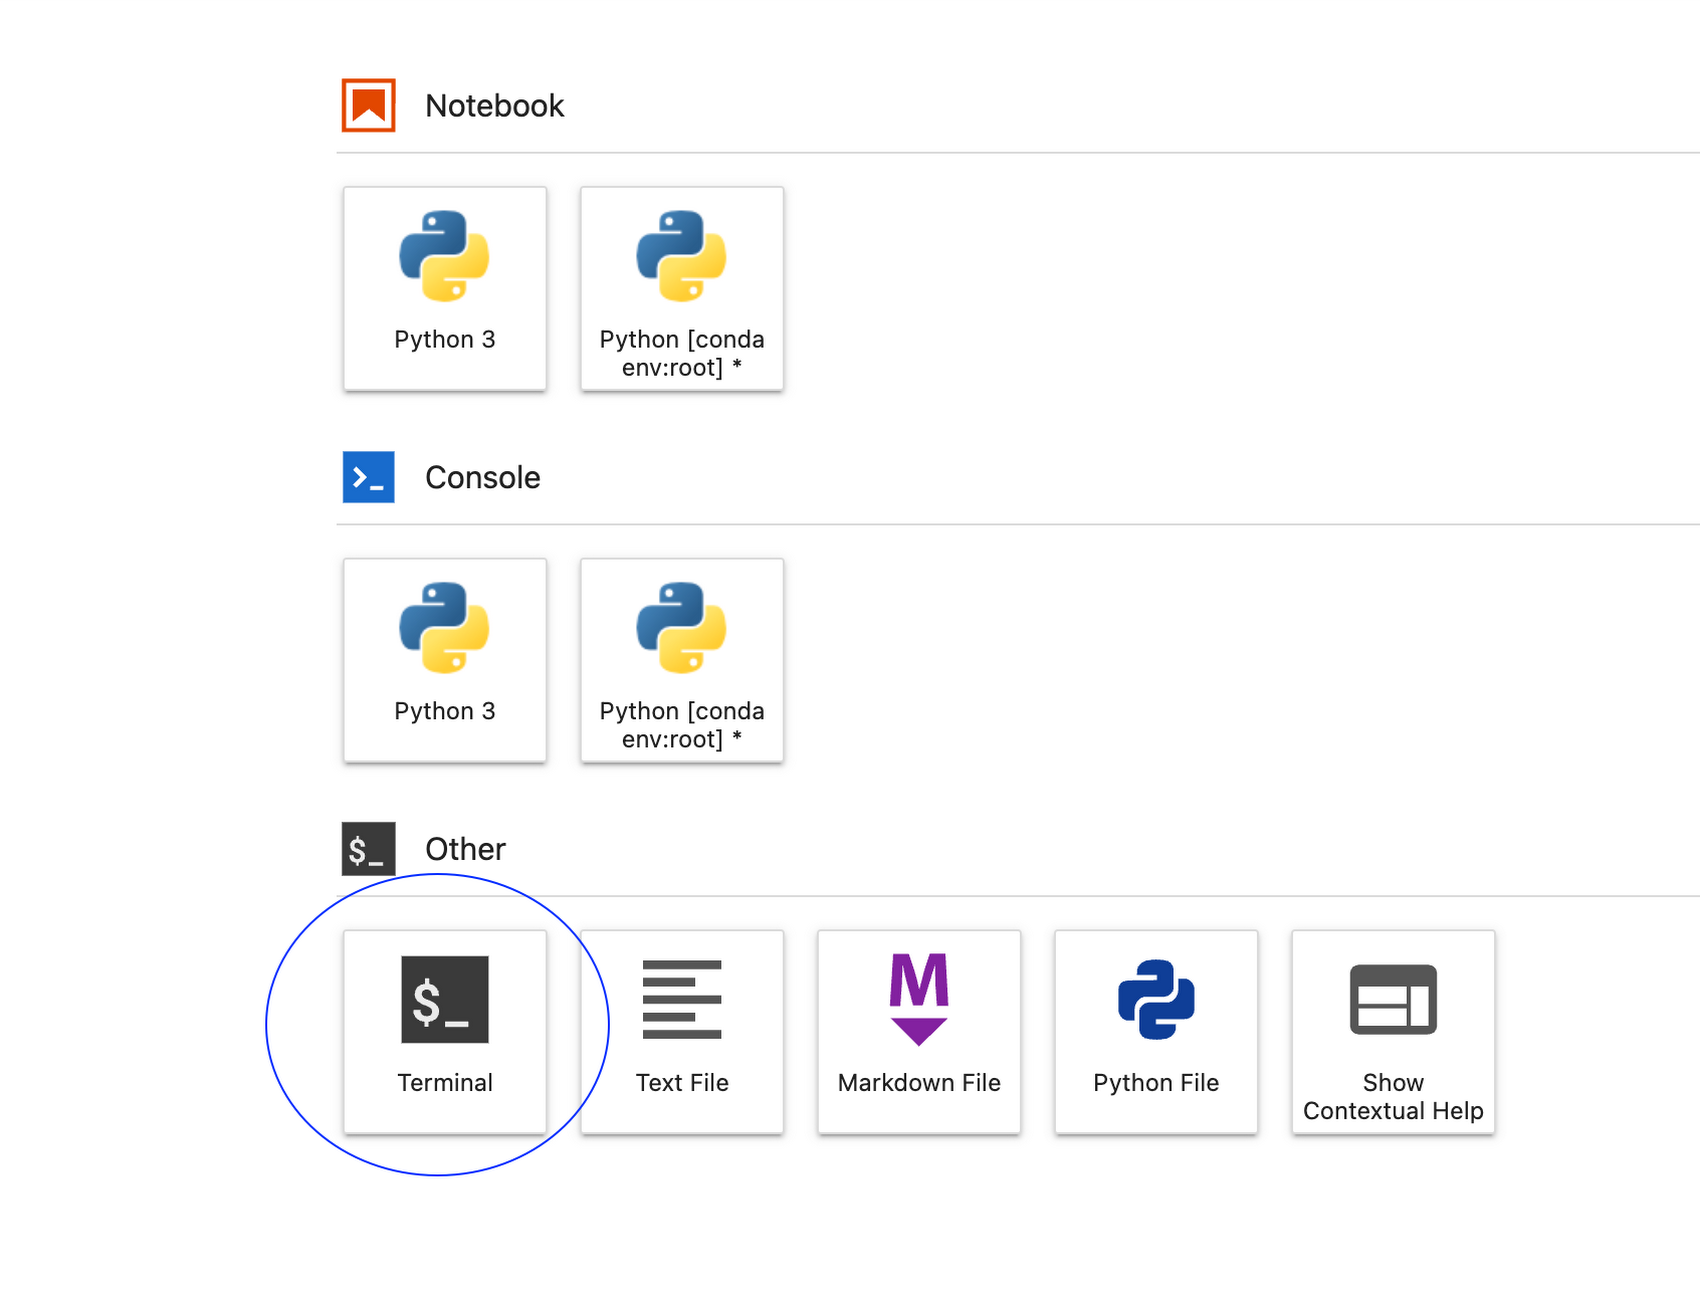Start a Python 3 console
The width and height of the screenshot is (1700, 1302).
[x=445, y=660]
